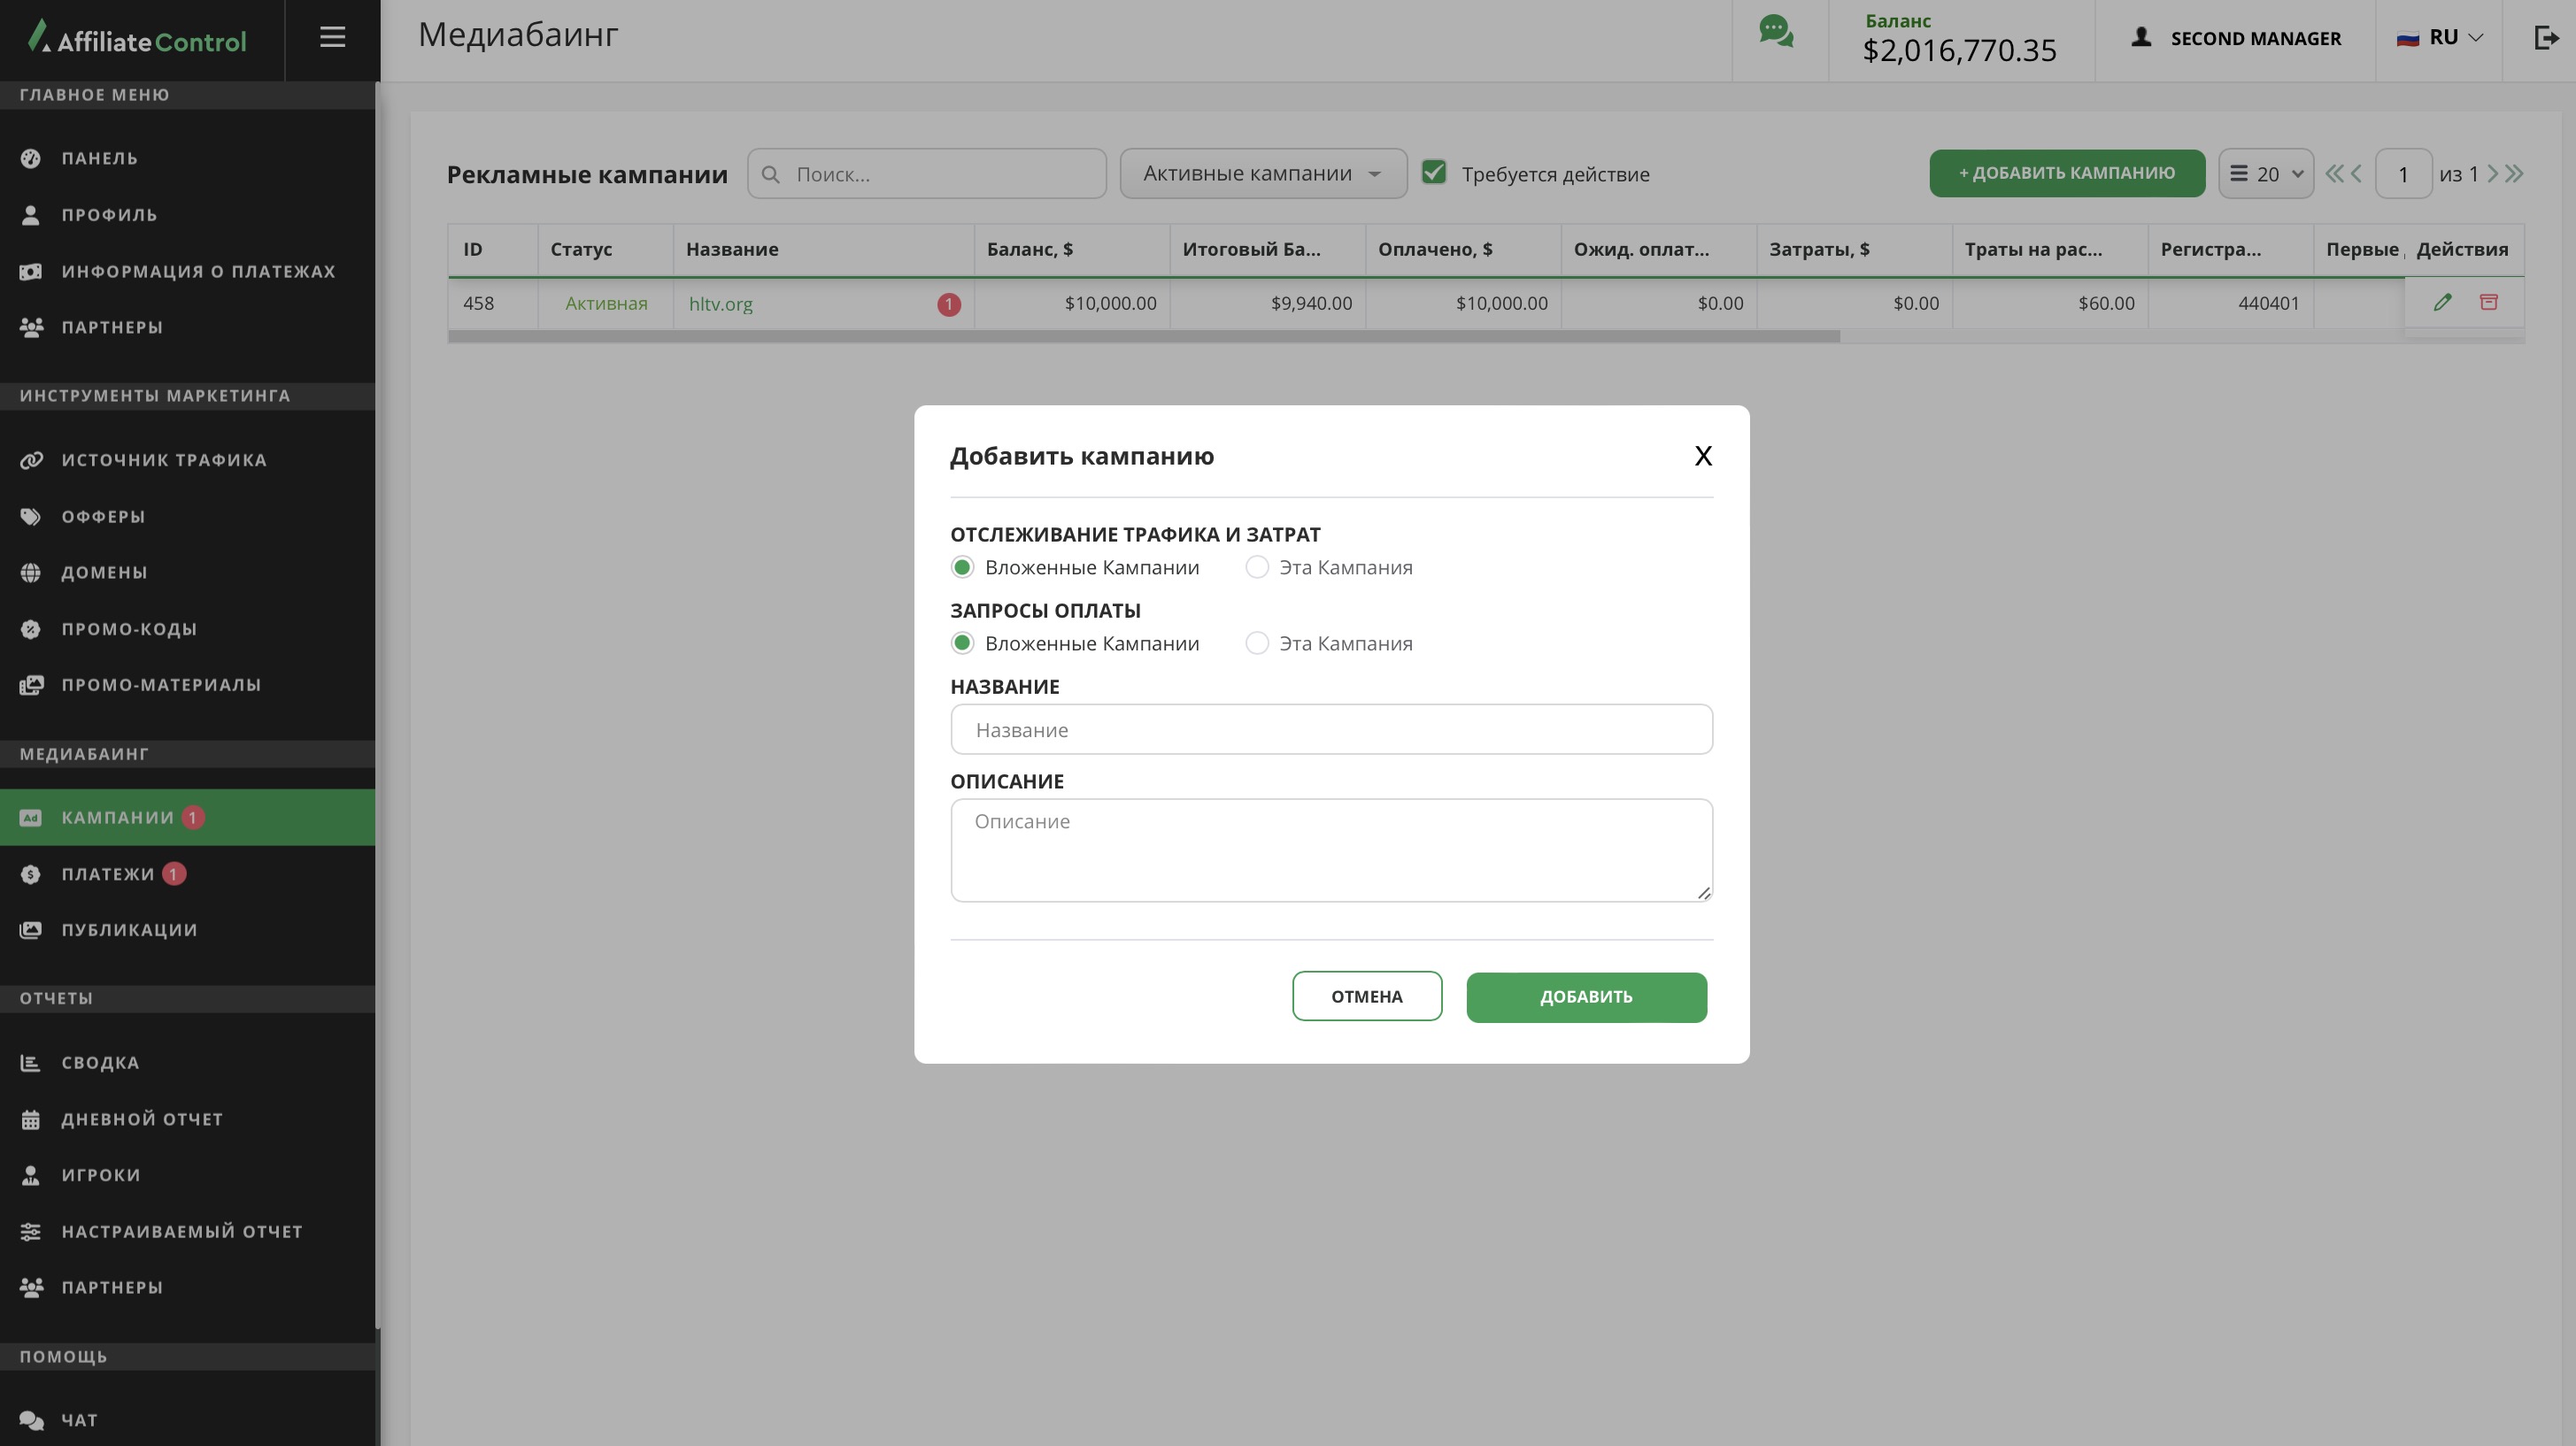Click the Second Manager user icon
2576x1446 pixels.
[x=2141, y=38]
